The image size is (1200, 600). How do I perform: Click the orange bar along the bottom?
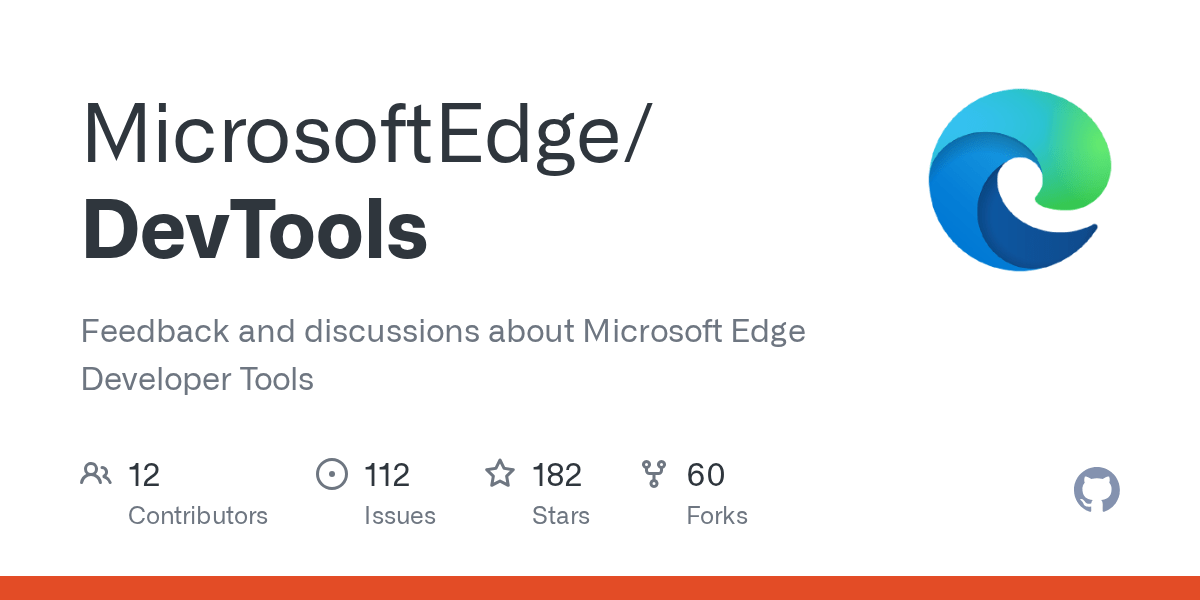[x=600, y=588]
